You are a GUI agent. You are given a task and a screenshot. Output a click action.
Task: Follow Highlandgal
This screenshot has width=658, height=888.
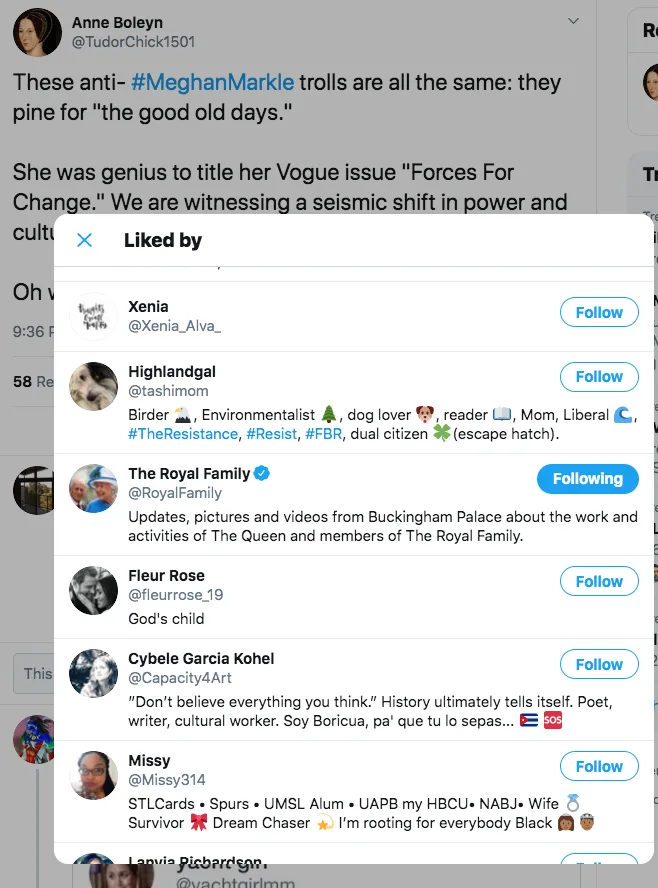[598, 377]
